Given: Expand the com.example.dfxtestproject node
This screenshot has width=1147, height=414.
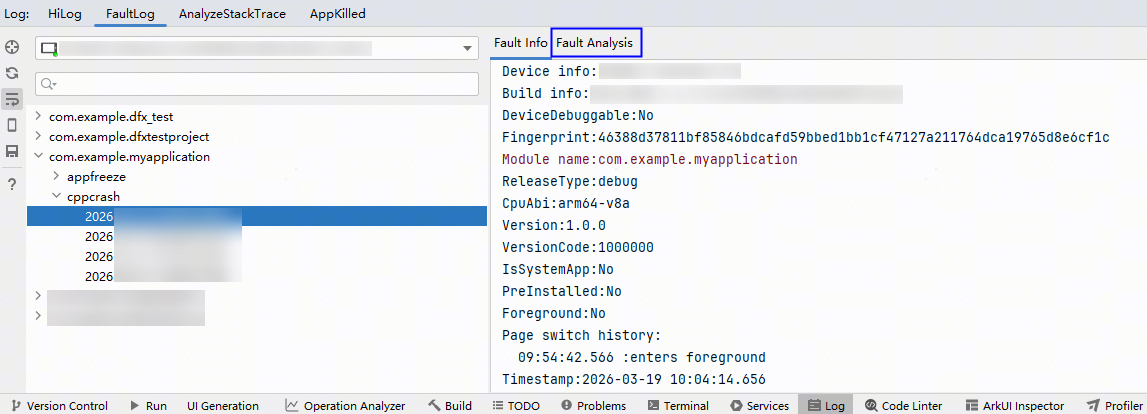Looking at the screenshot, I should click(x=39, y=136).
